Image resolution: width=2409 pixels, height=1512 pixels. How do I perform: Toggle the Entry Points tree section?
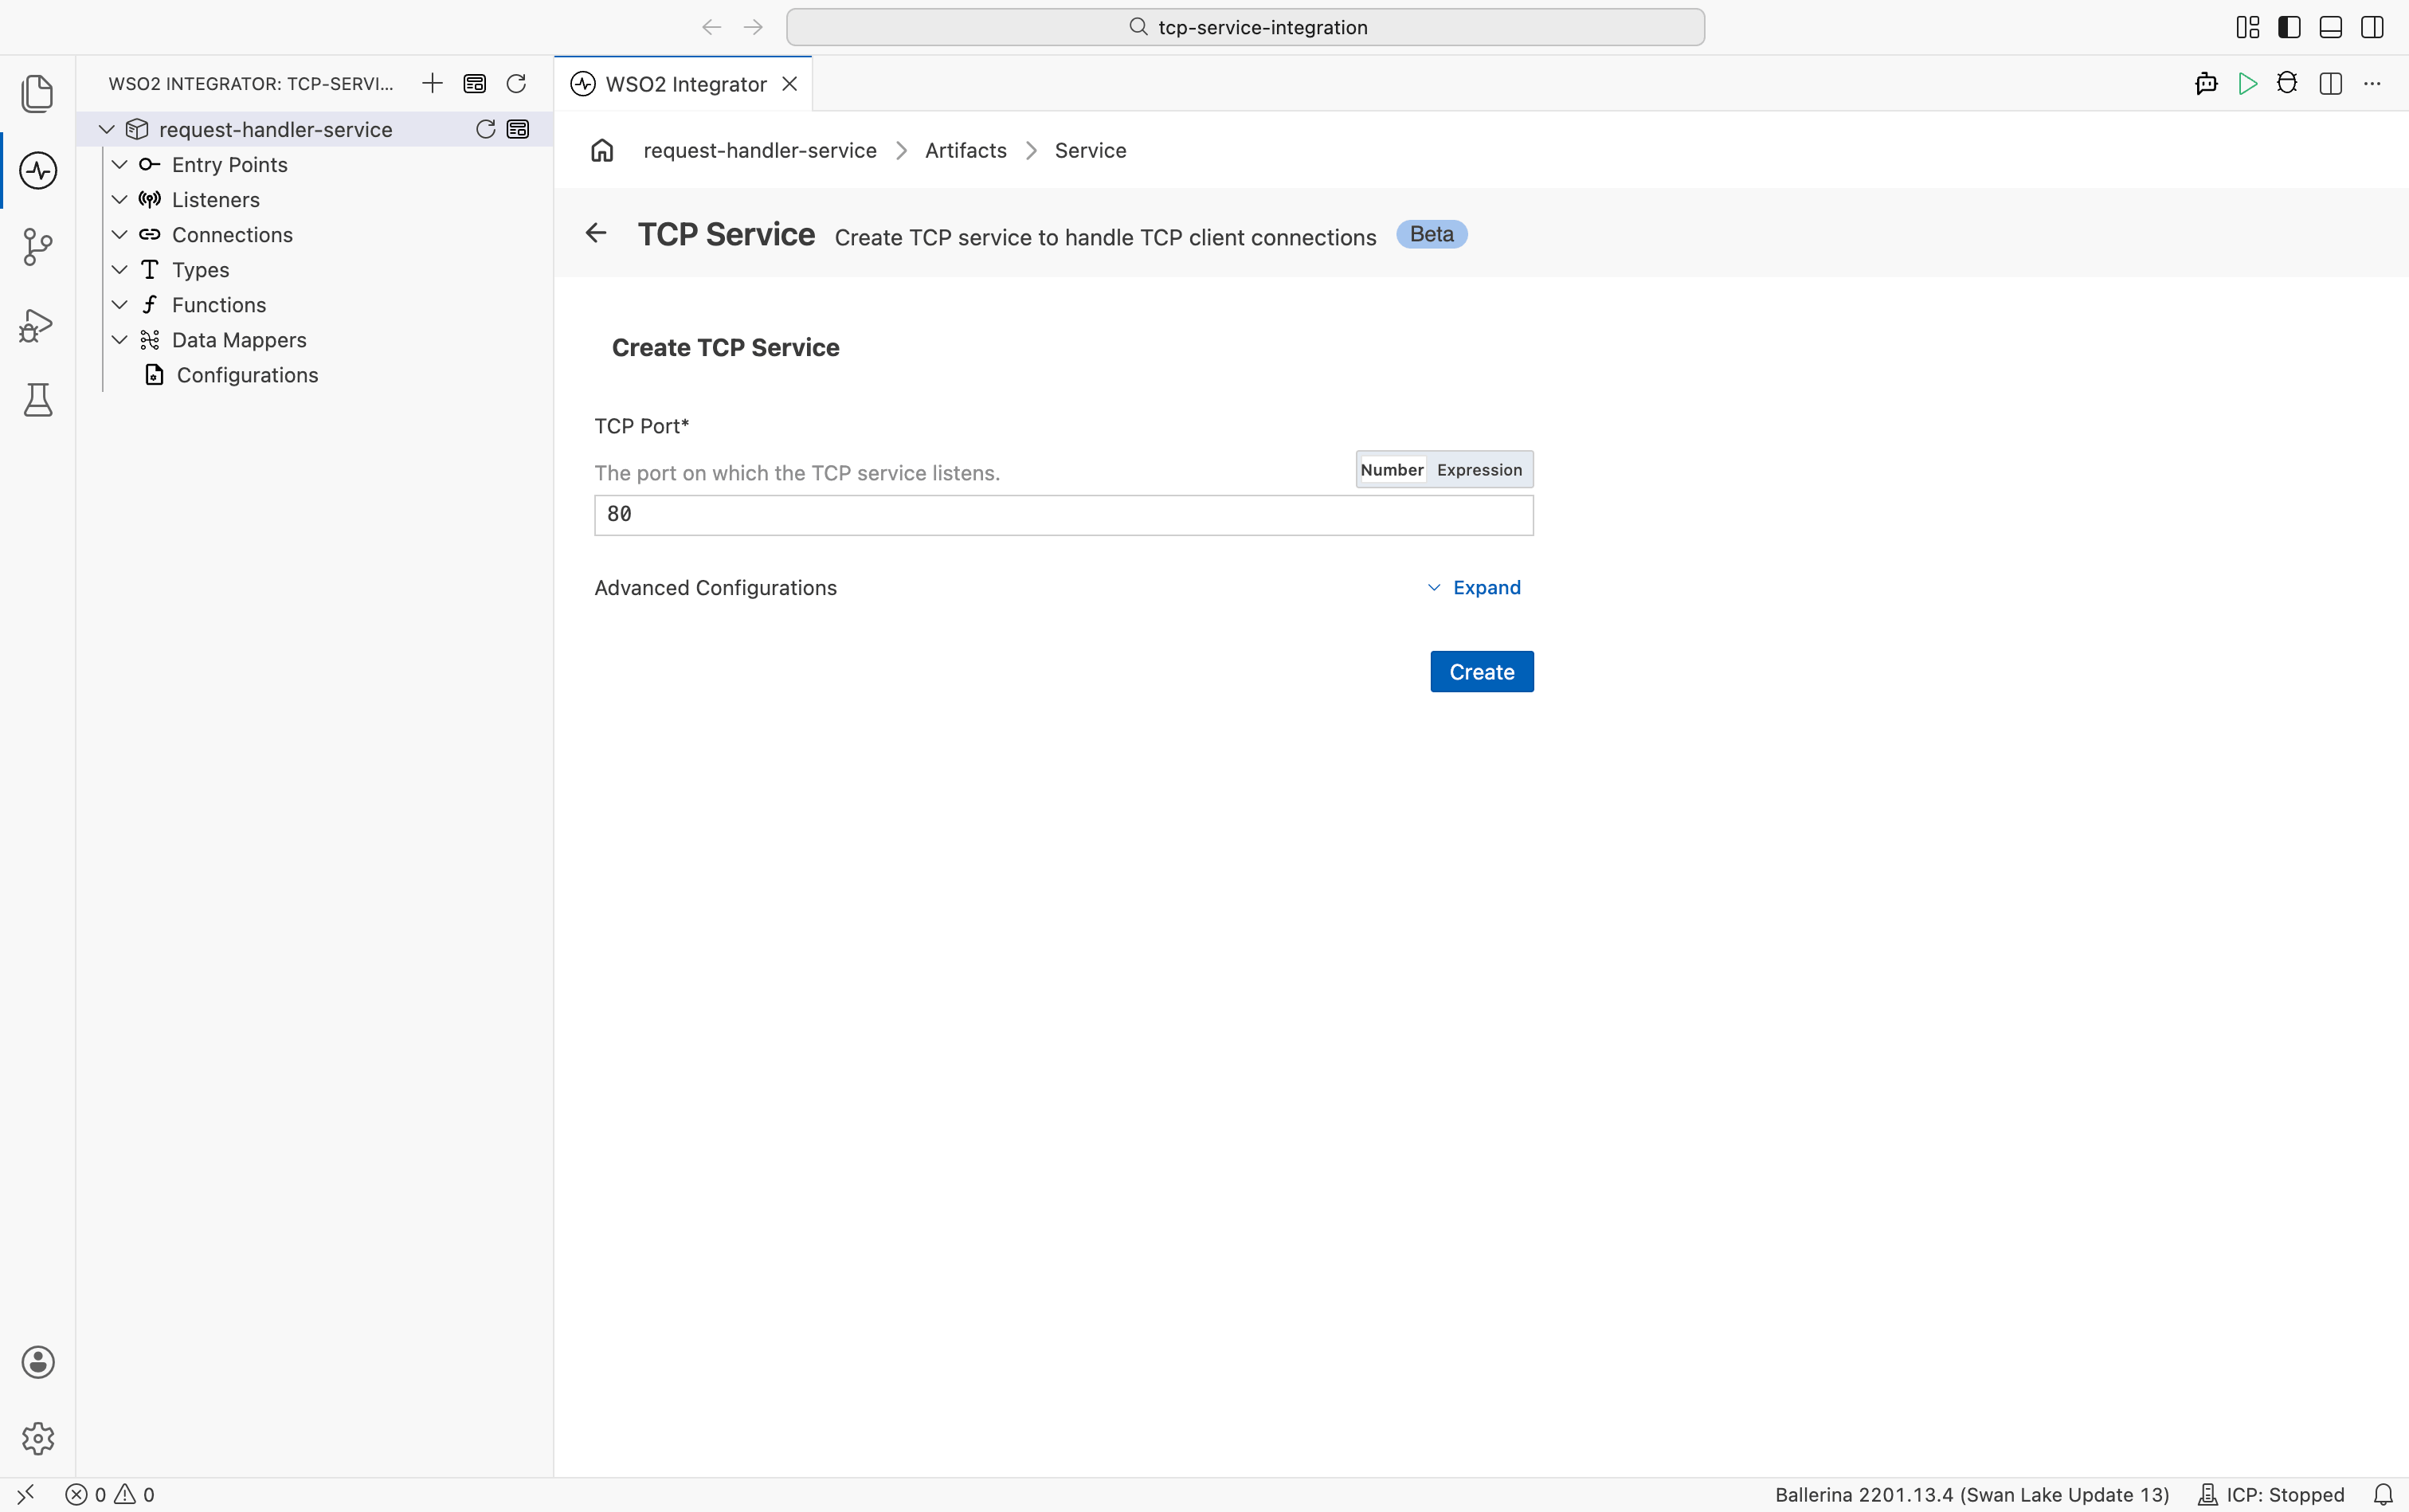[x=120, y=164]
